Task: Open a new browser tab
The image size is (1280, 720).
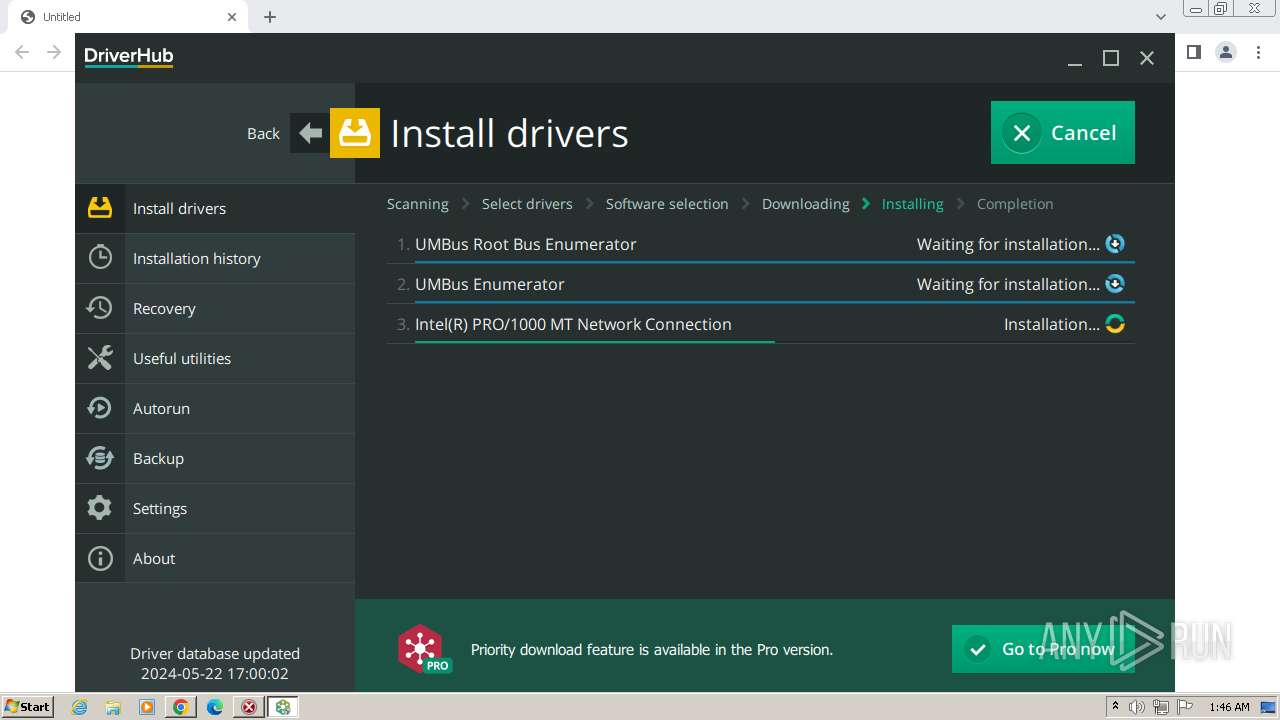Action: click(270, 17)
